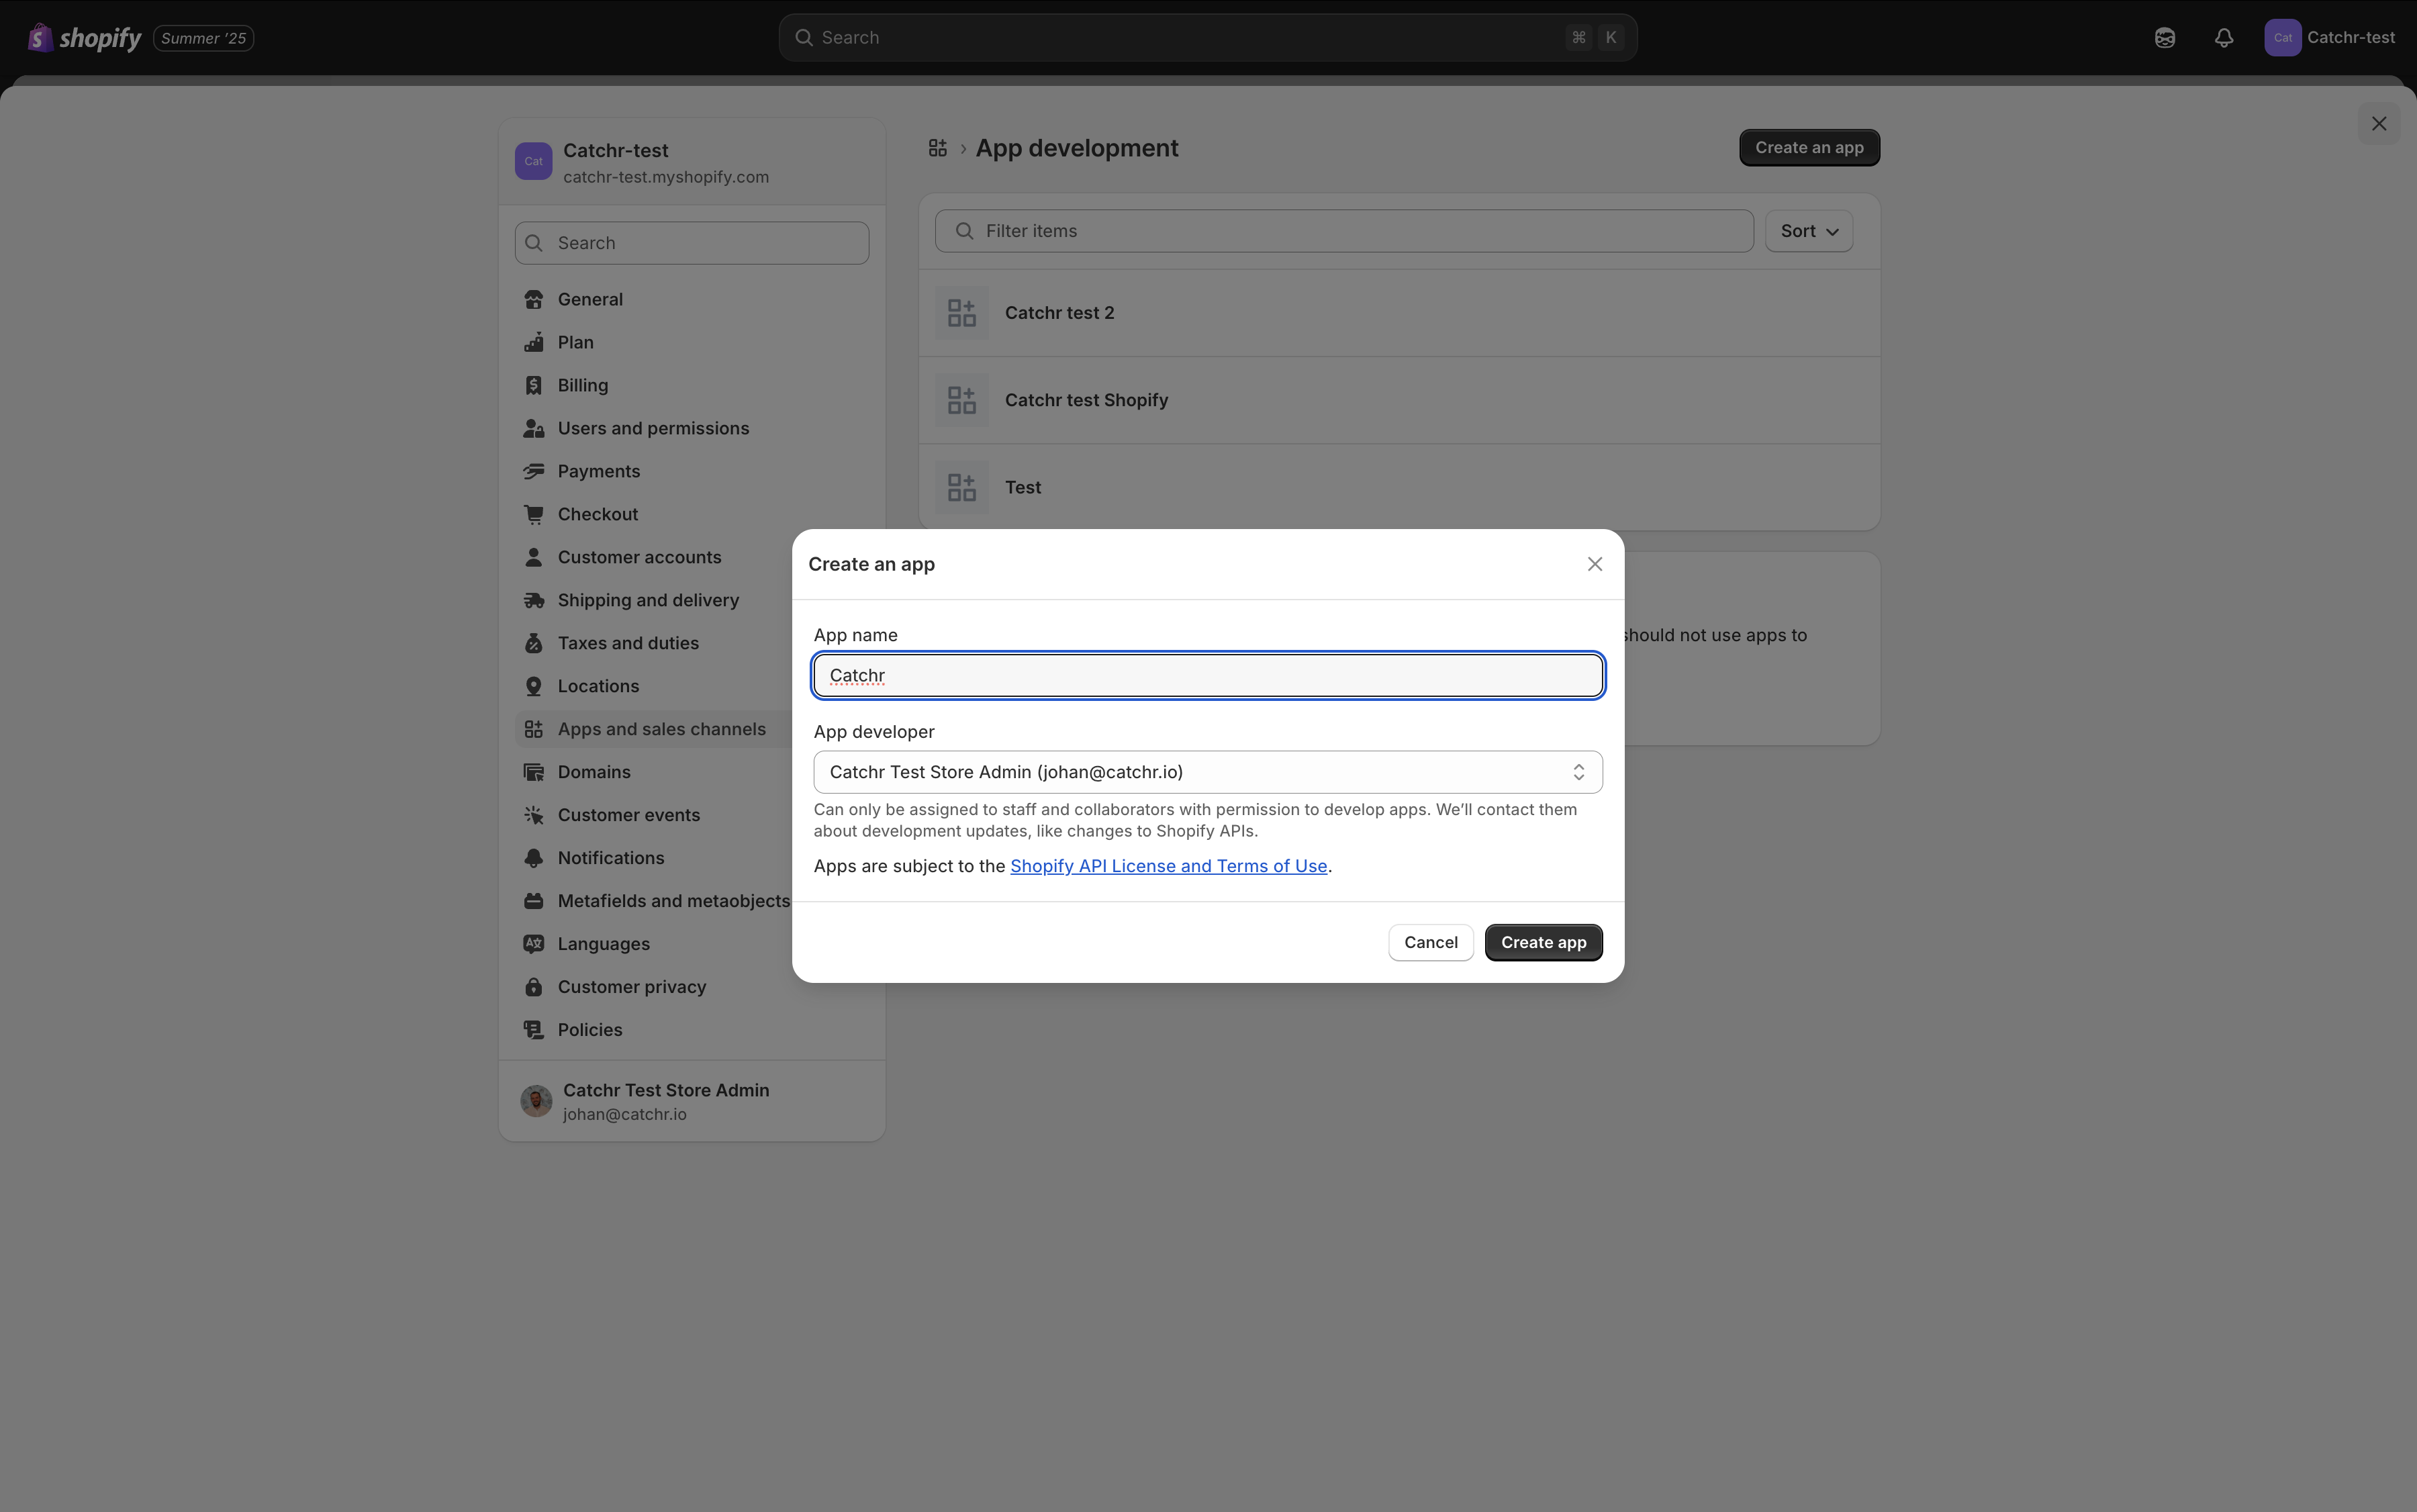Open the Test app row
This screenshot has height=1512, width=2417.
point(1399,487)
